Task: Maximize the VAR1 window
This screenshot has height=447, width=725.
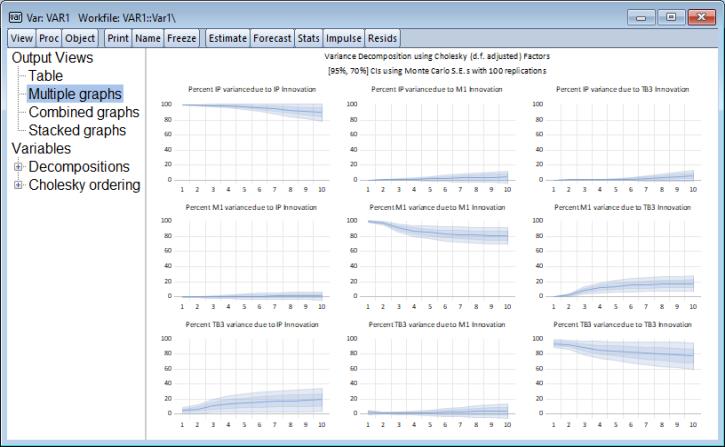Action: tap(671, 16)
